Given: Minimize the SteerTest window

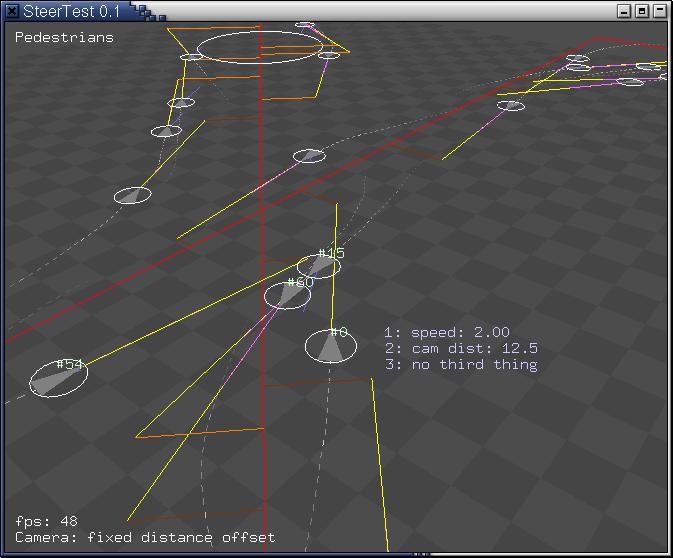Looking at the screenshot, I should pyautogui.click(x=624, y=11).
